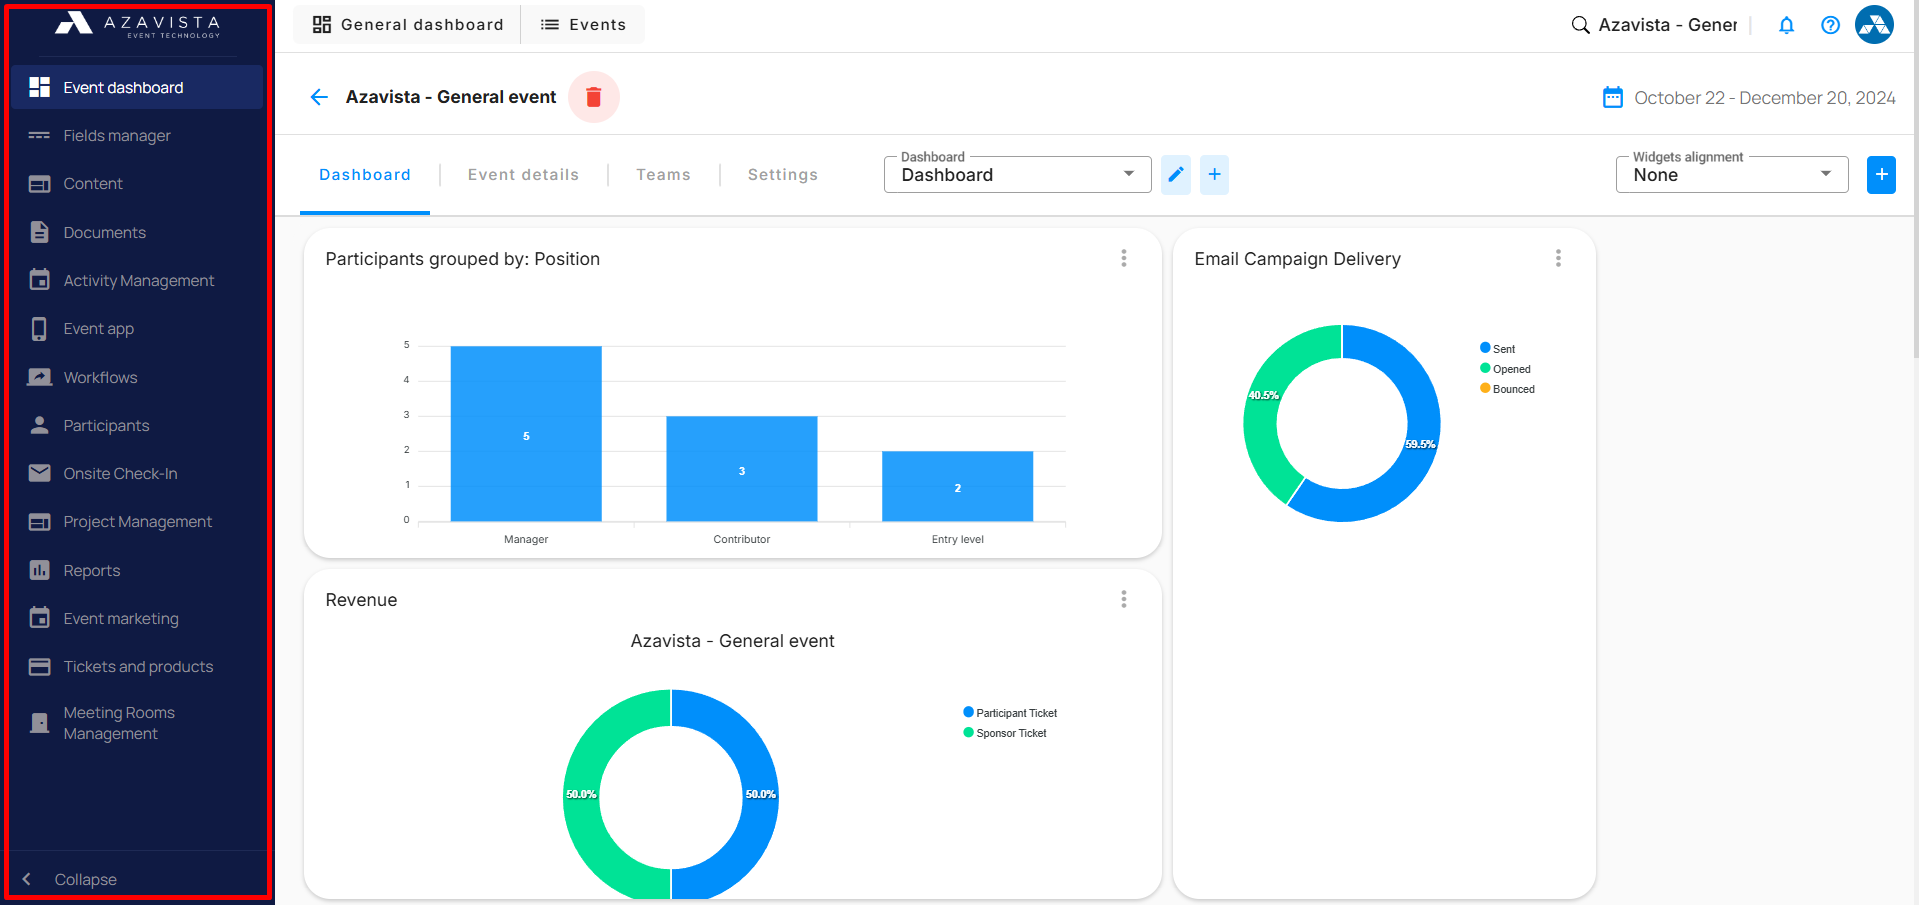This screenshot has height=905, width=1919.
Task: Switch to Event details tab
Action: (x=523, y=175)
